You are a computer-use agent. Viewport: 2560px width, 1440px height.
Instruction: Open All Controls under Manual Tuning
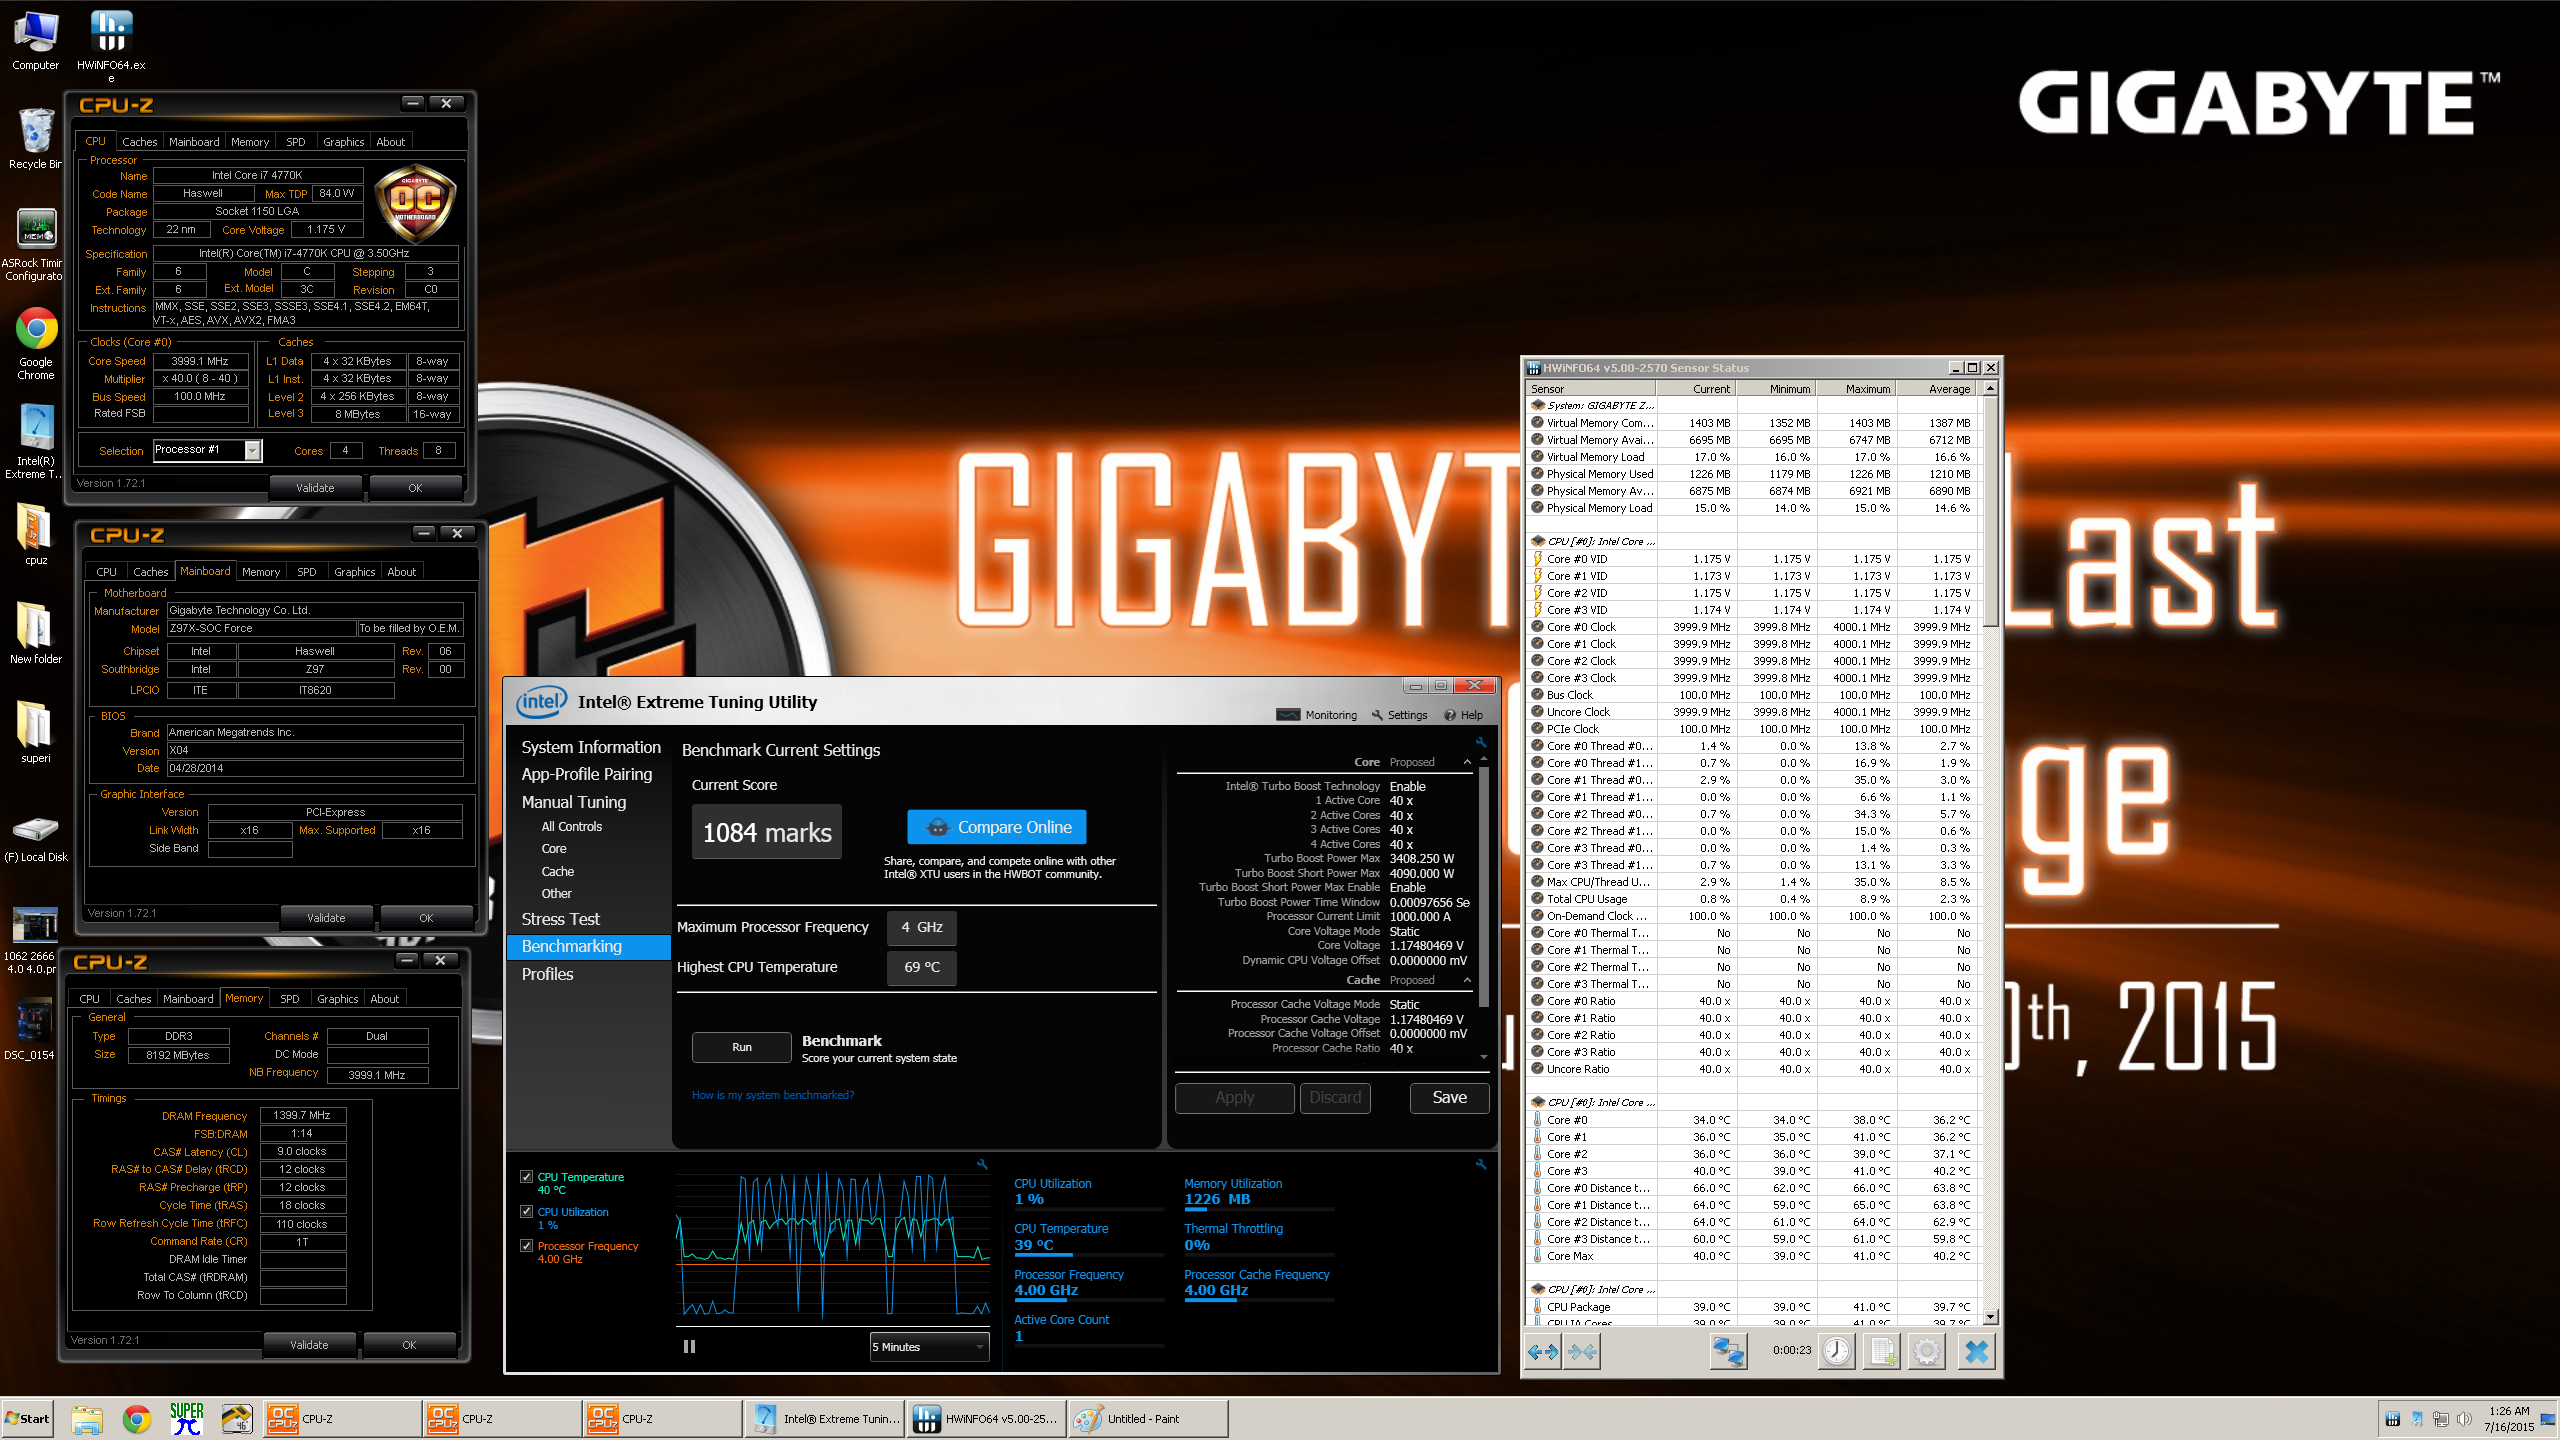[x=572, y=827]
